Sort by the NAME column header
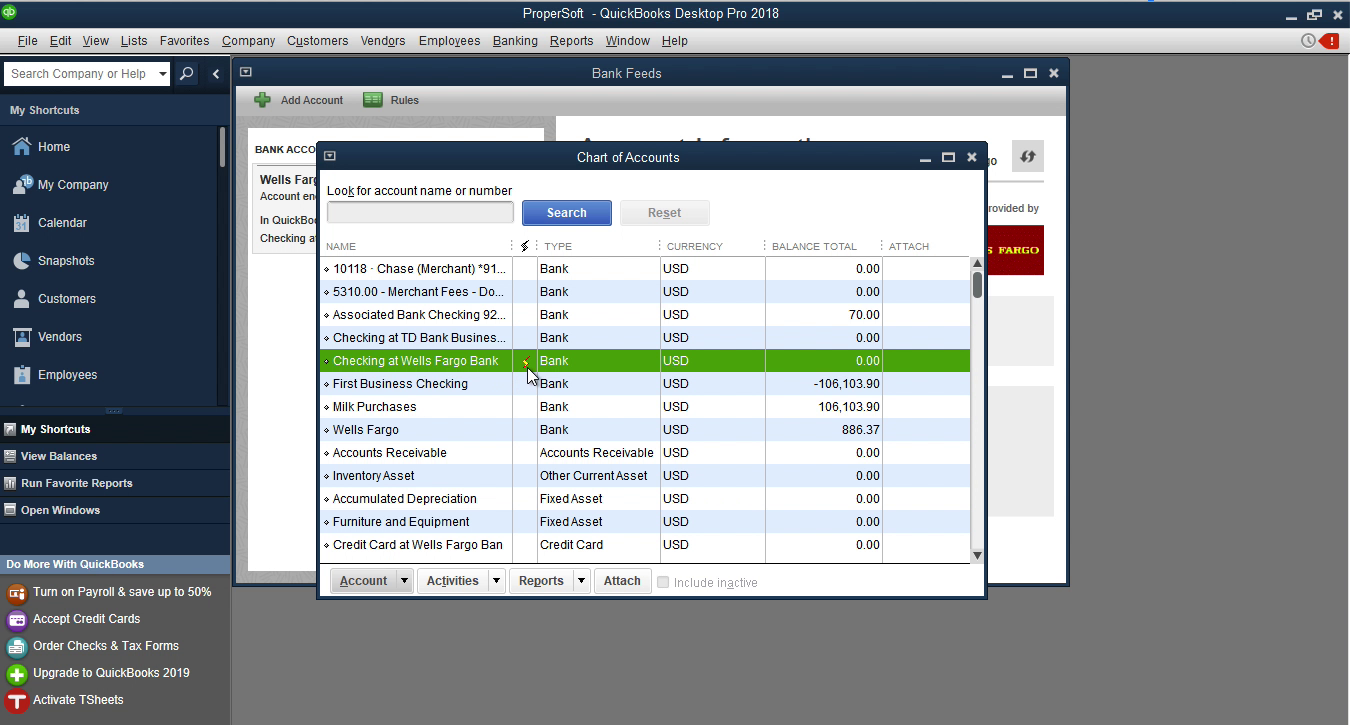This screenshot has width=1350, height=725. coord(341,246)
